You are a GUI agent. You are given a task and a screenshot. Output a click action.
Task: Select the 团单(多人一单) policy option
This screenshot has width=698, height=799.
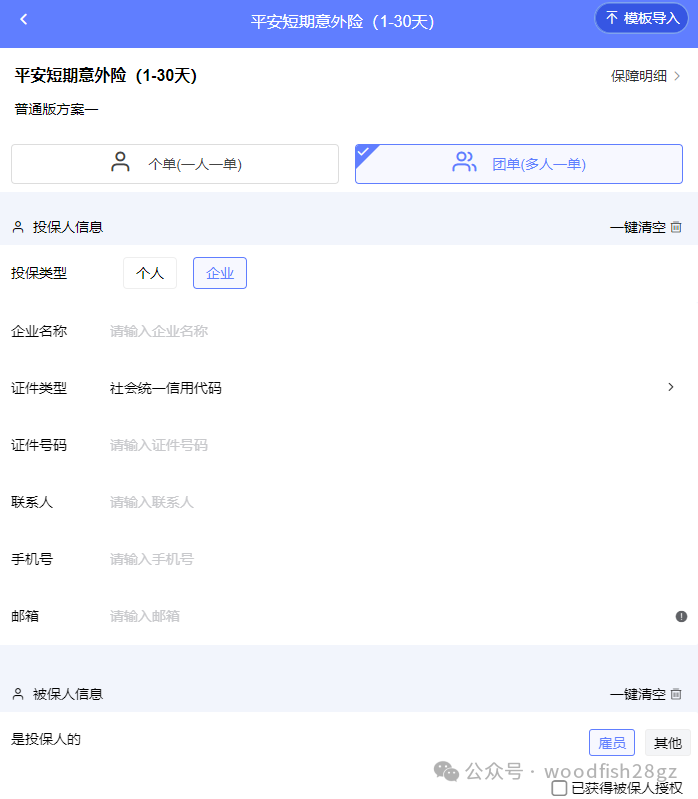[x=519, y=164]
